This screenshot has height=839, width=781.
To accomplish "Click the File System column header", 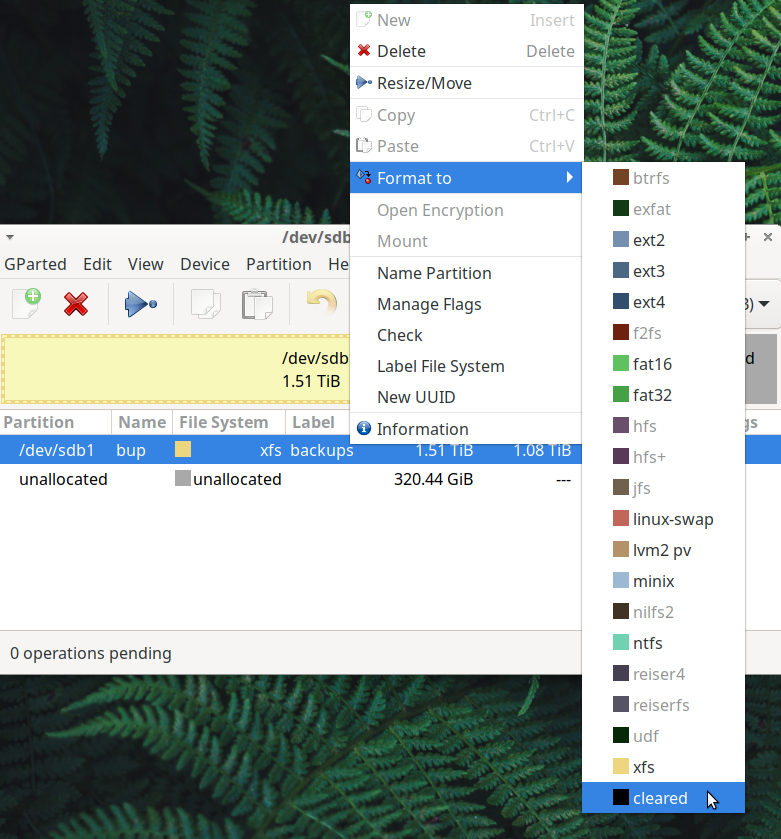I will (x=229, y=422).
